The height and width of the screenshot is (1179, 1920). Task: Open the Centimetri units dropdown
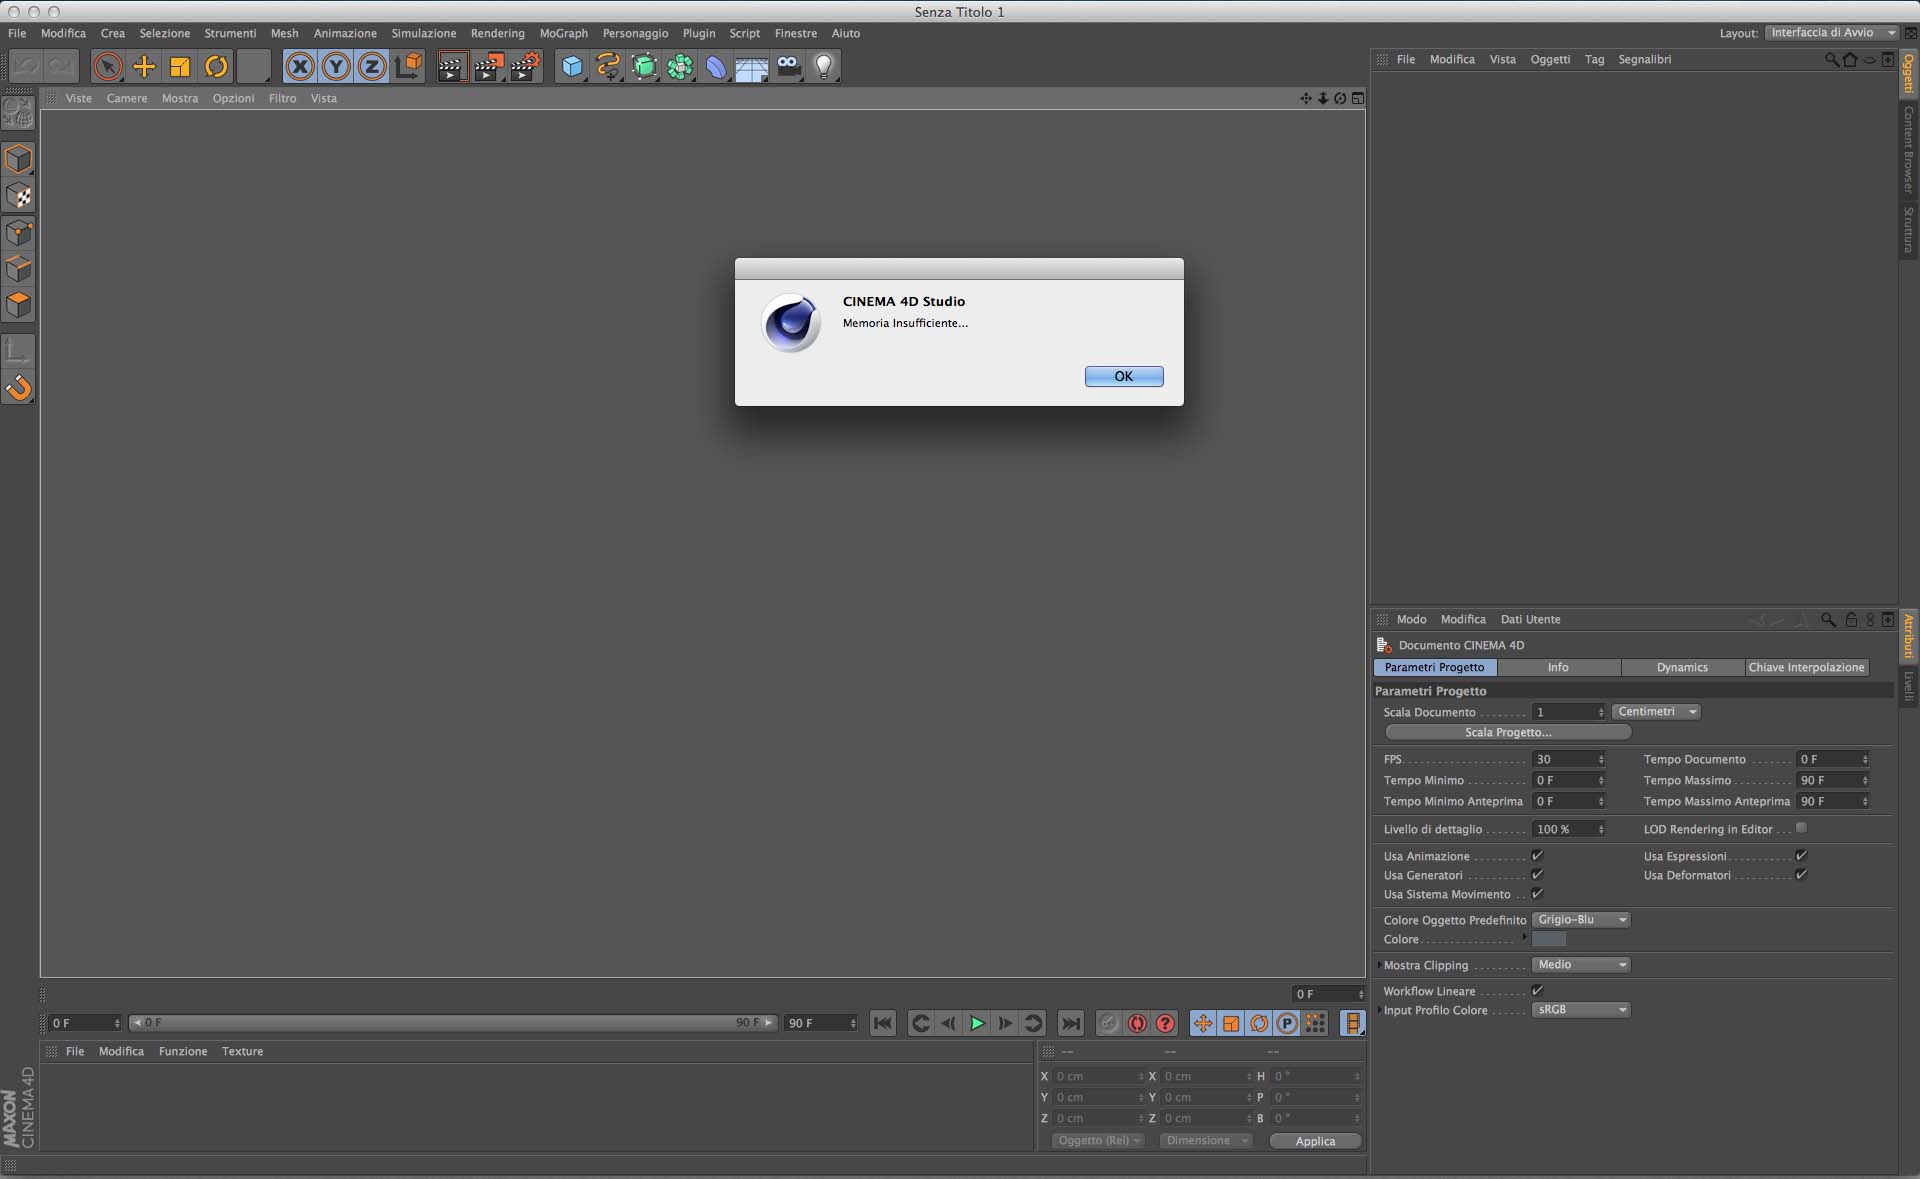coord(1656,712)
